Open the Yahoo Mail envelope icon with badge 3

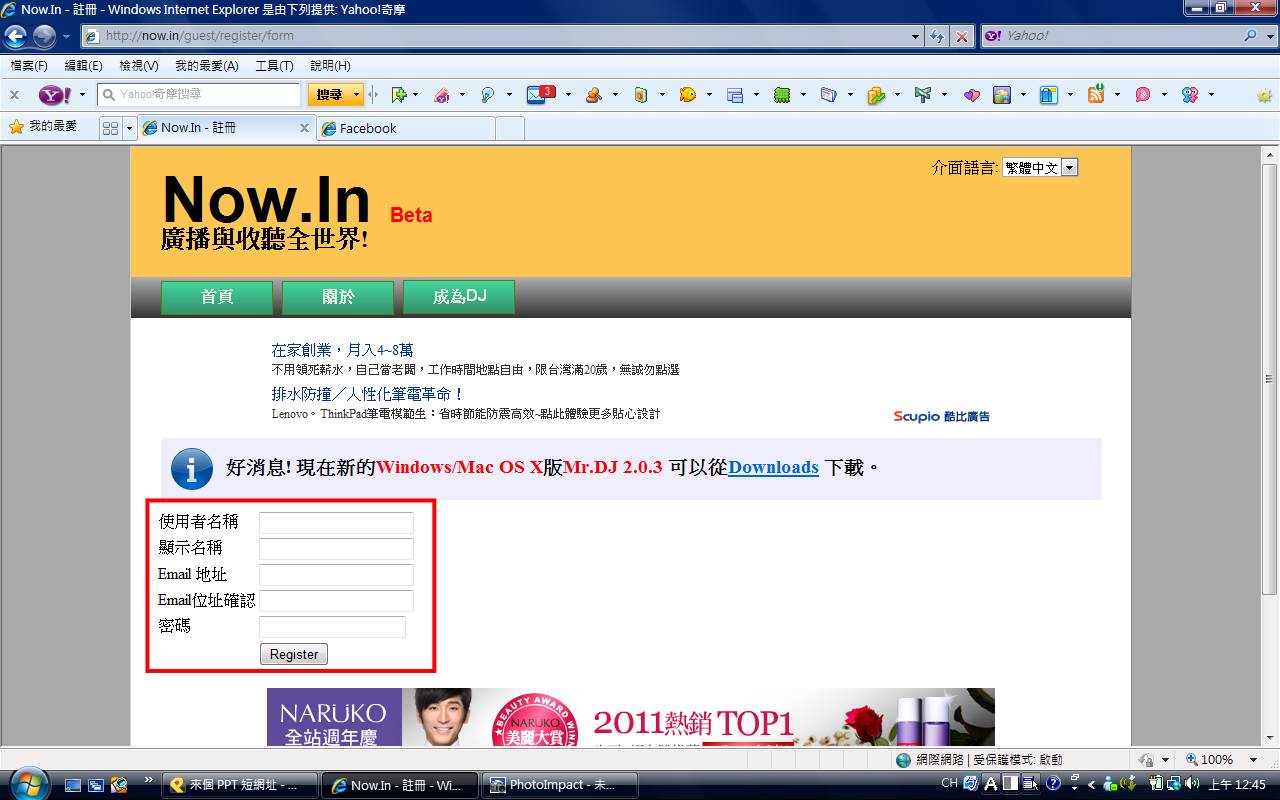(541, 95)
